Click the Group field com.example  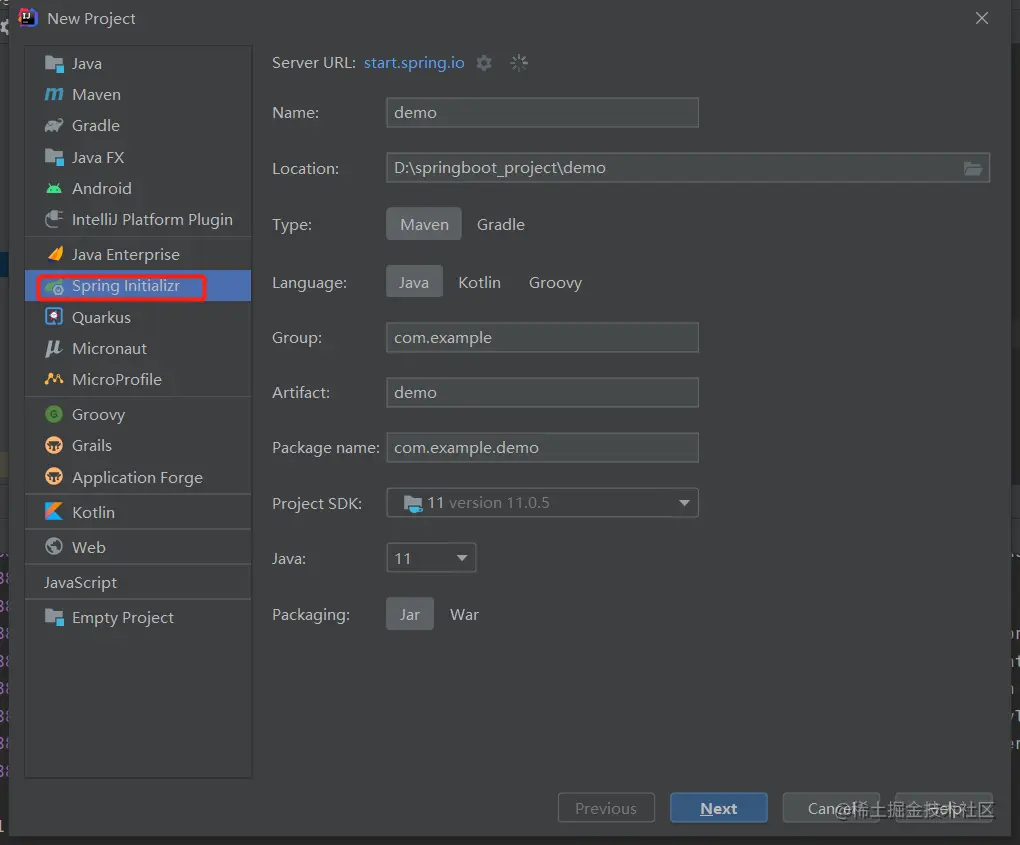coord(543,338)
